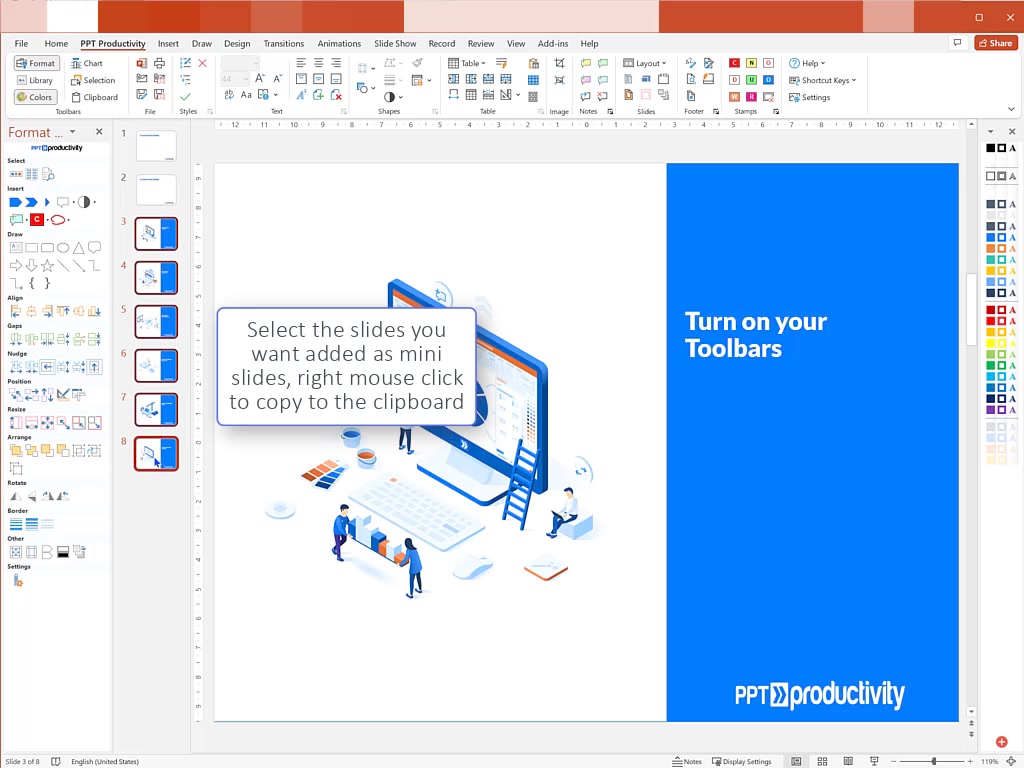This screenshot has width=1024, height=768.
Task: Toggle the Format toolbar button
Action: (37, 63)
